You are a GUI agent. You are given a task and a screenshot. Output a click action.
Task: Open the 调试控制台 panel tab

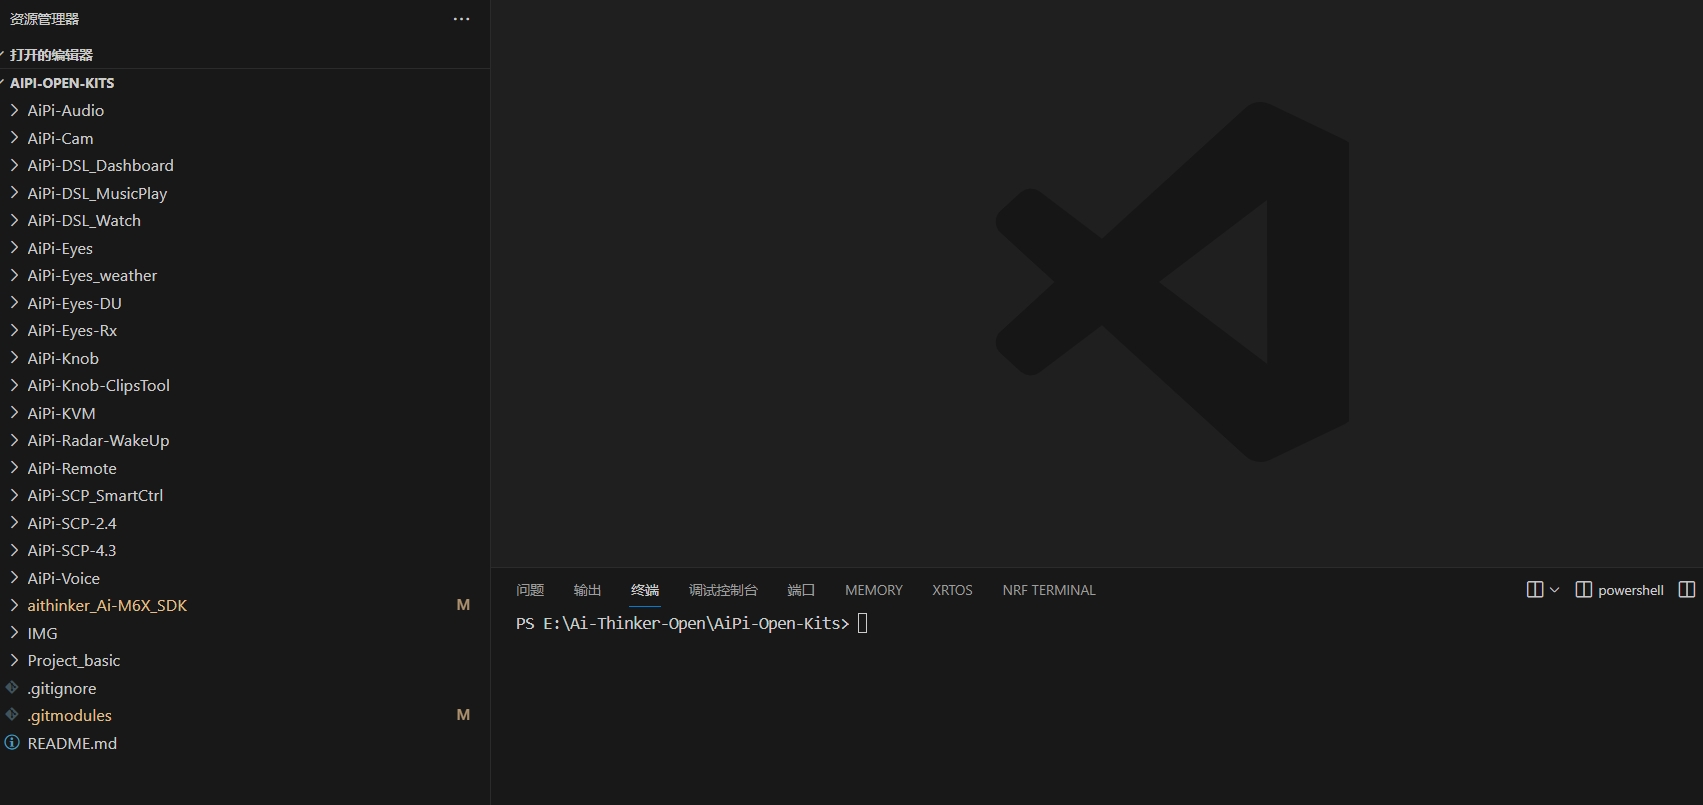[x=723, y=590]
